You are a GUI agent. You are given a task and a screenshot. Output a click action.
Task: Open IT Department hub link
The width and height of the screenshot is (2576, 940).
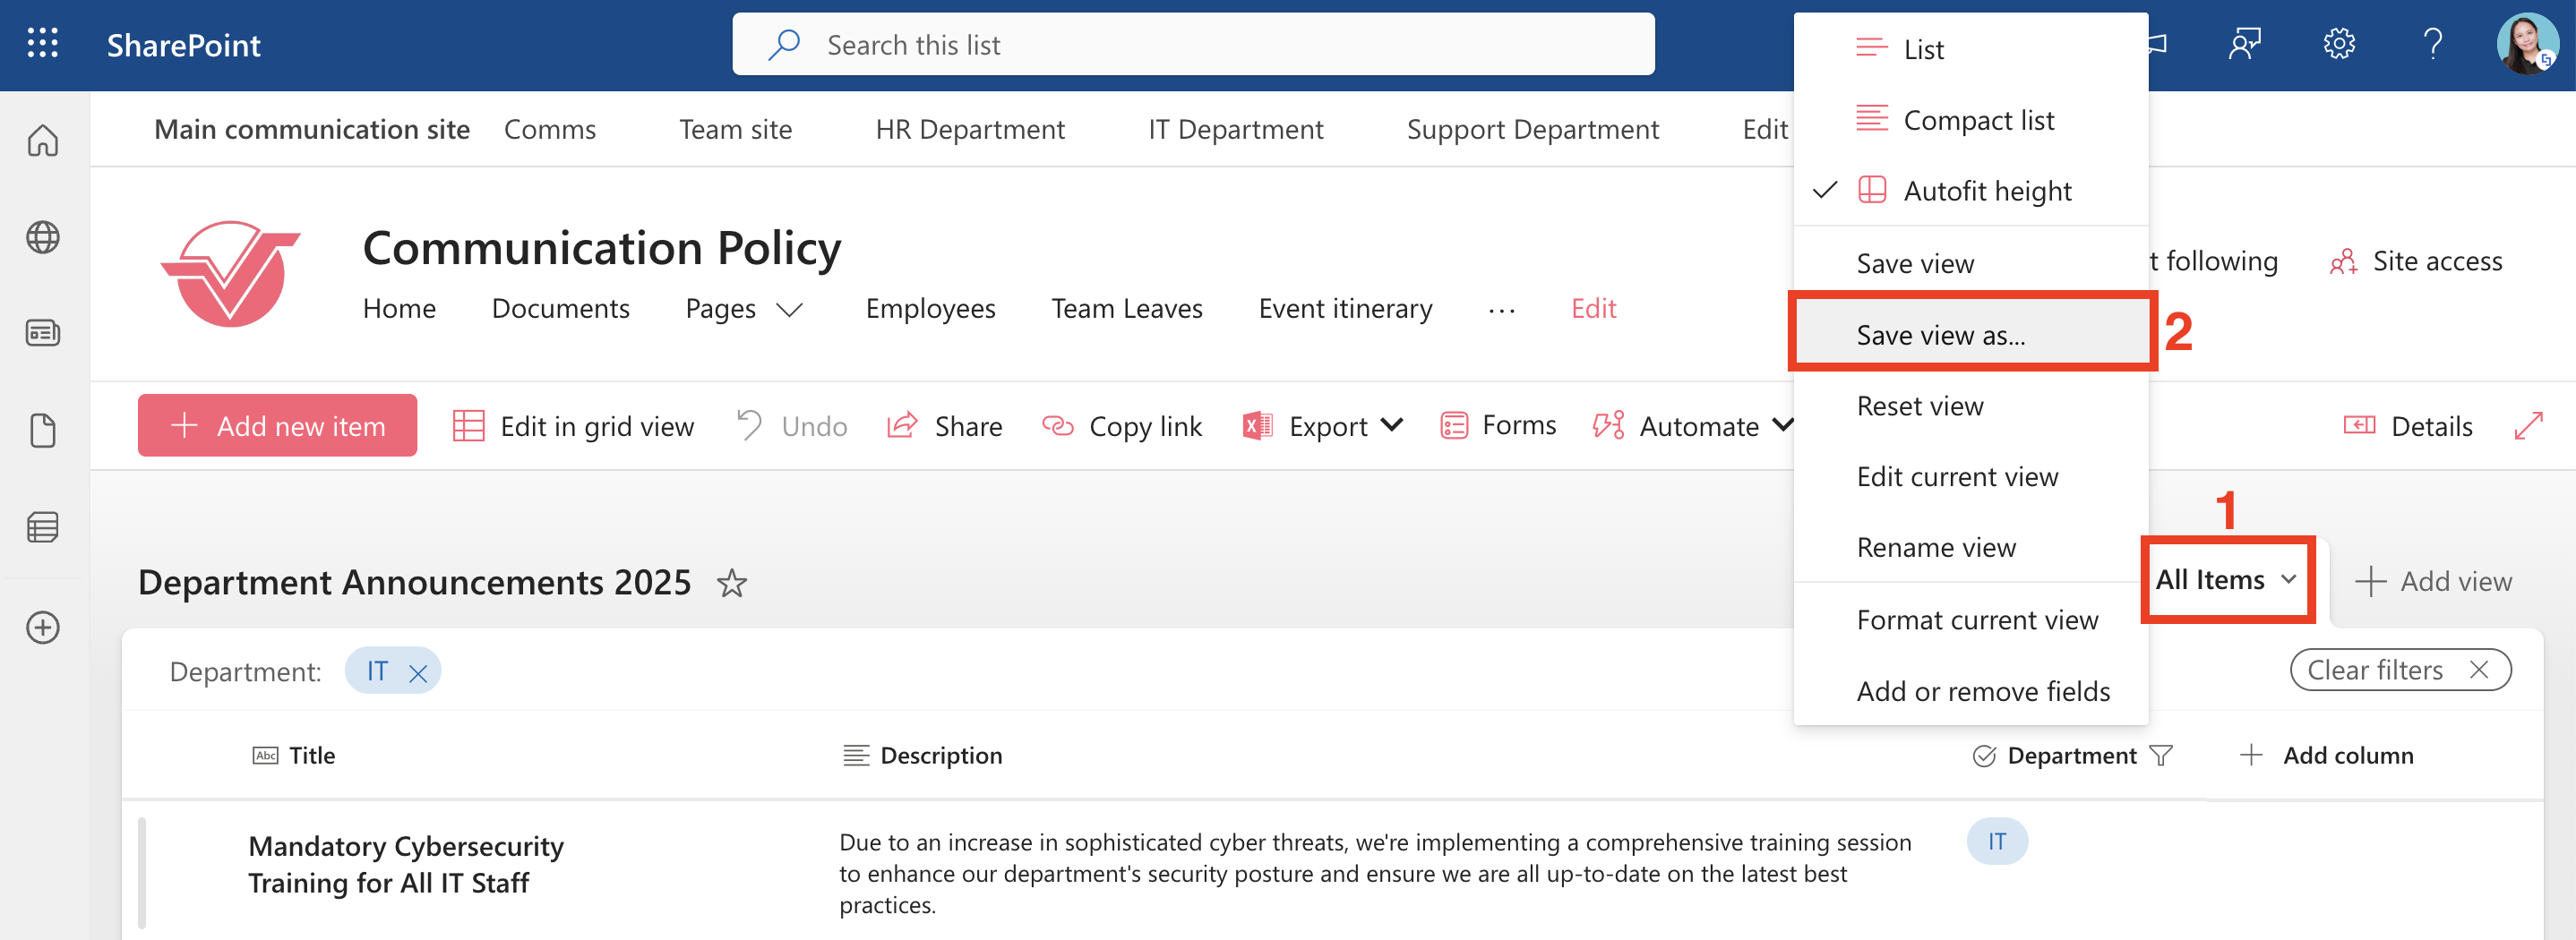point(1235,130)
